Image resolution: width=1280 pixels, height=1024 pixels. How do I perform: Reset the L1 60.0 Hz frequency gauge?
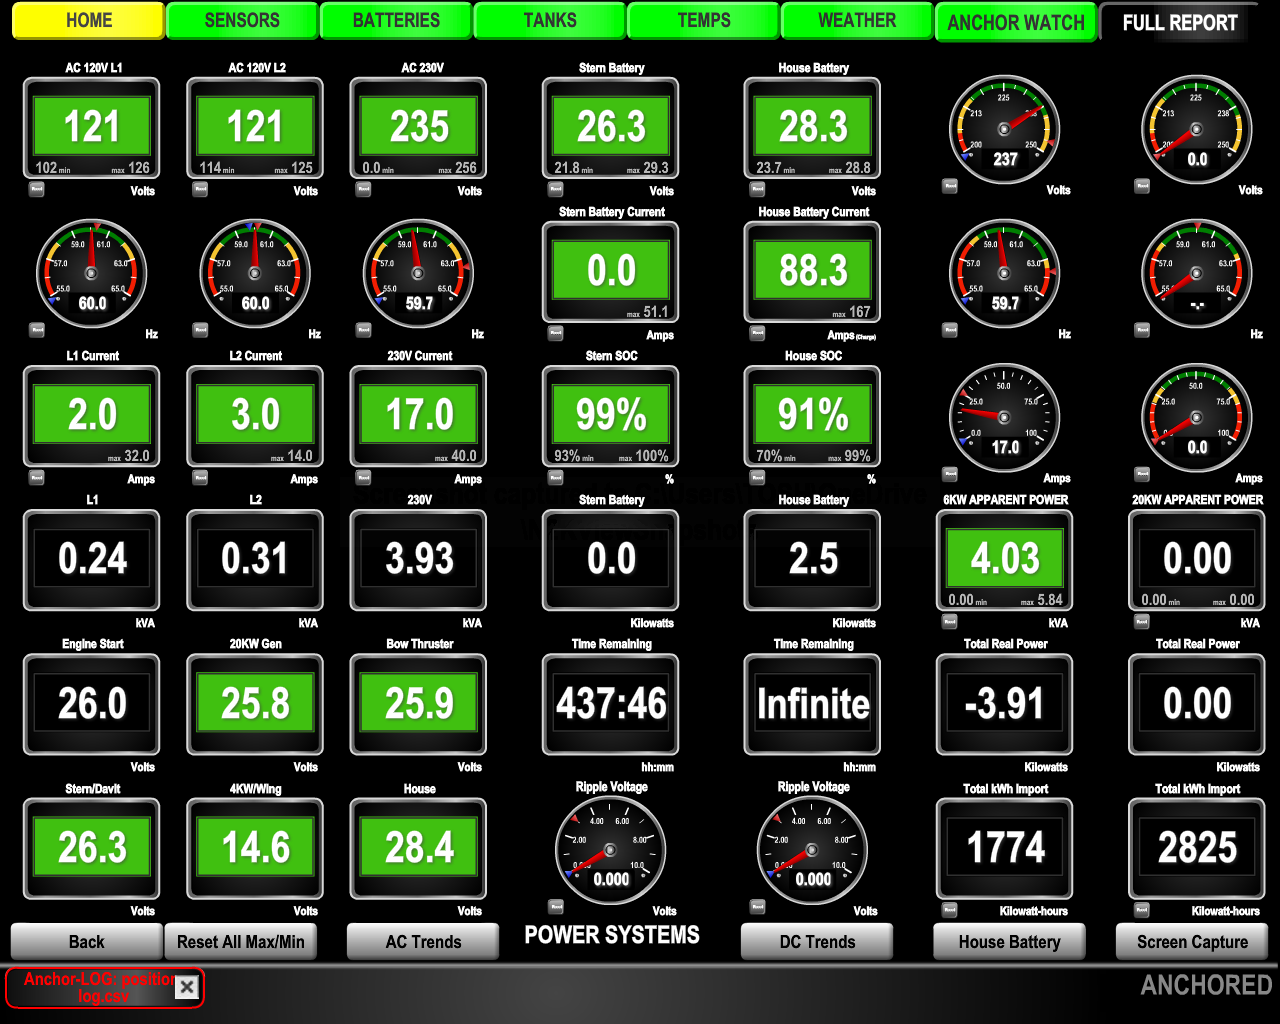pyautogui.click(x=36, y=329)
